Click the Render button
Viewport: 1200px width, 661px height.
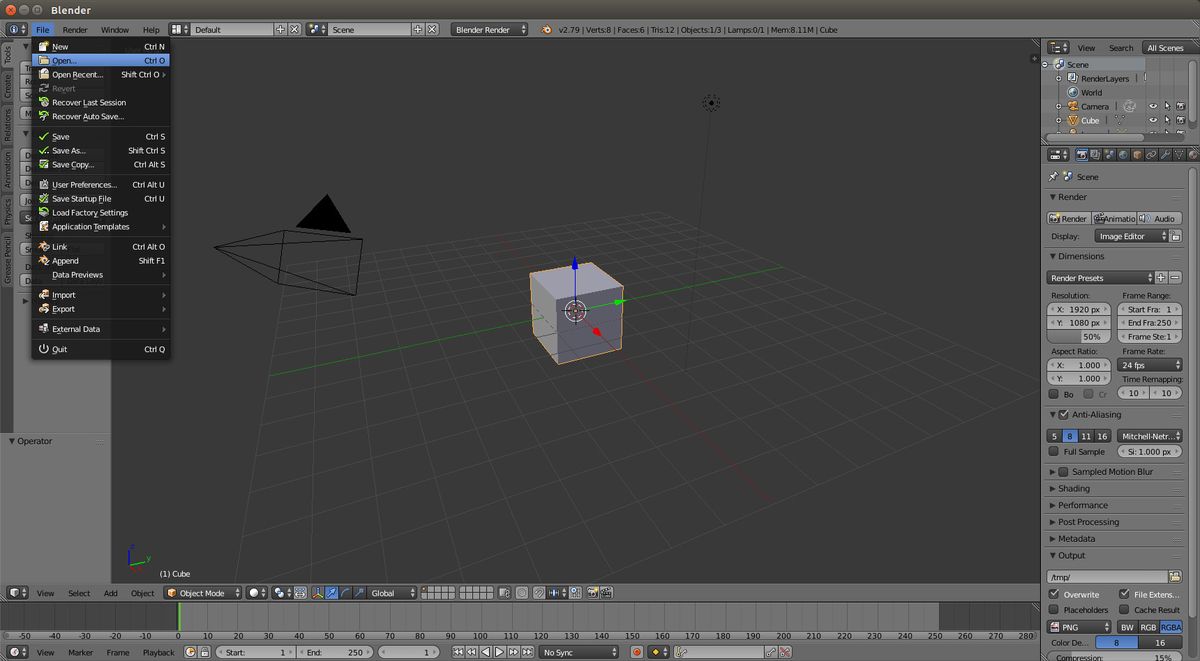(1068, 218)
